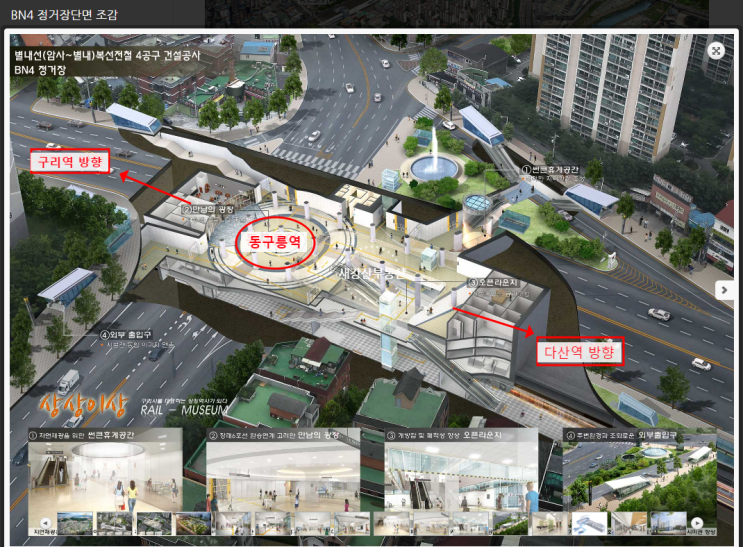743x547 pixels.
Task: Click the '①썬큰휴게공간' label near the fountain
Action: [550, 169]
